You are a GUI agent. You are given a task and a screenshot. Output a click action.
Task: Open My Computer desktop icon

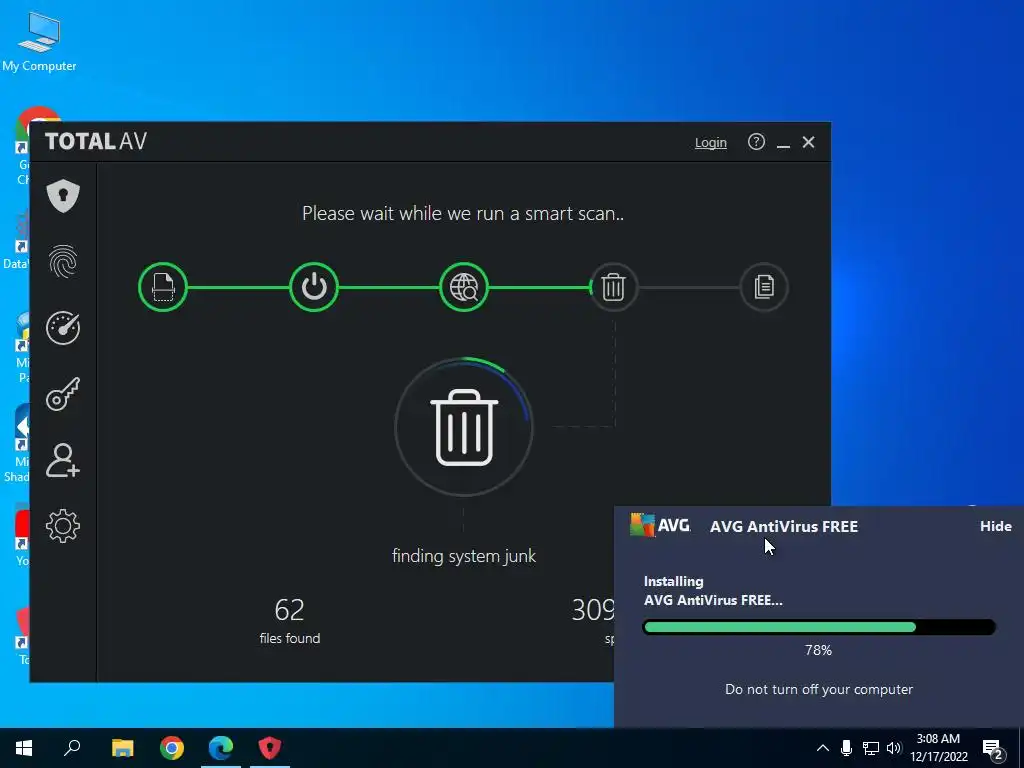[39, 40]
